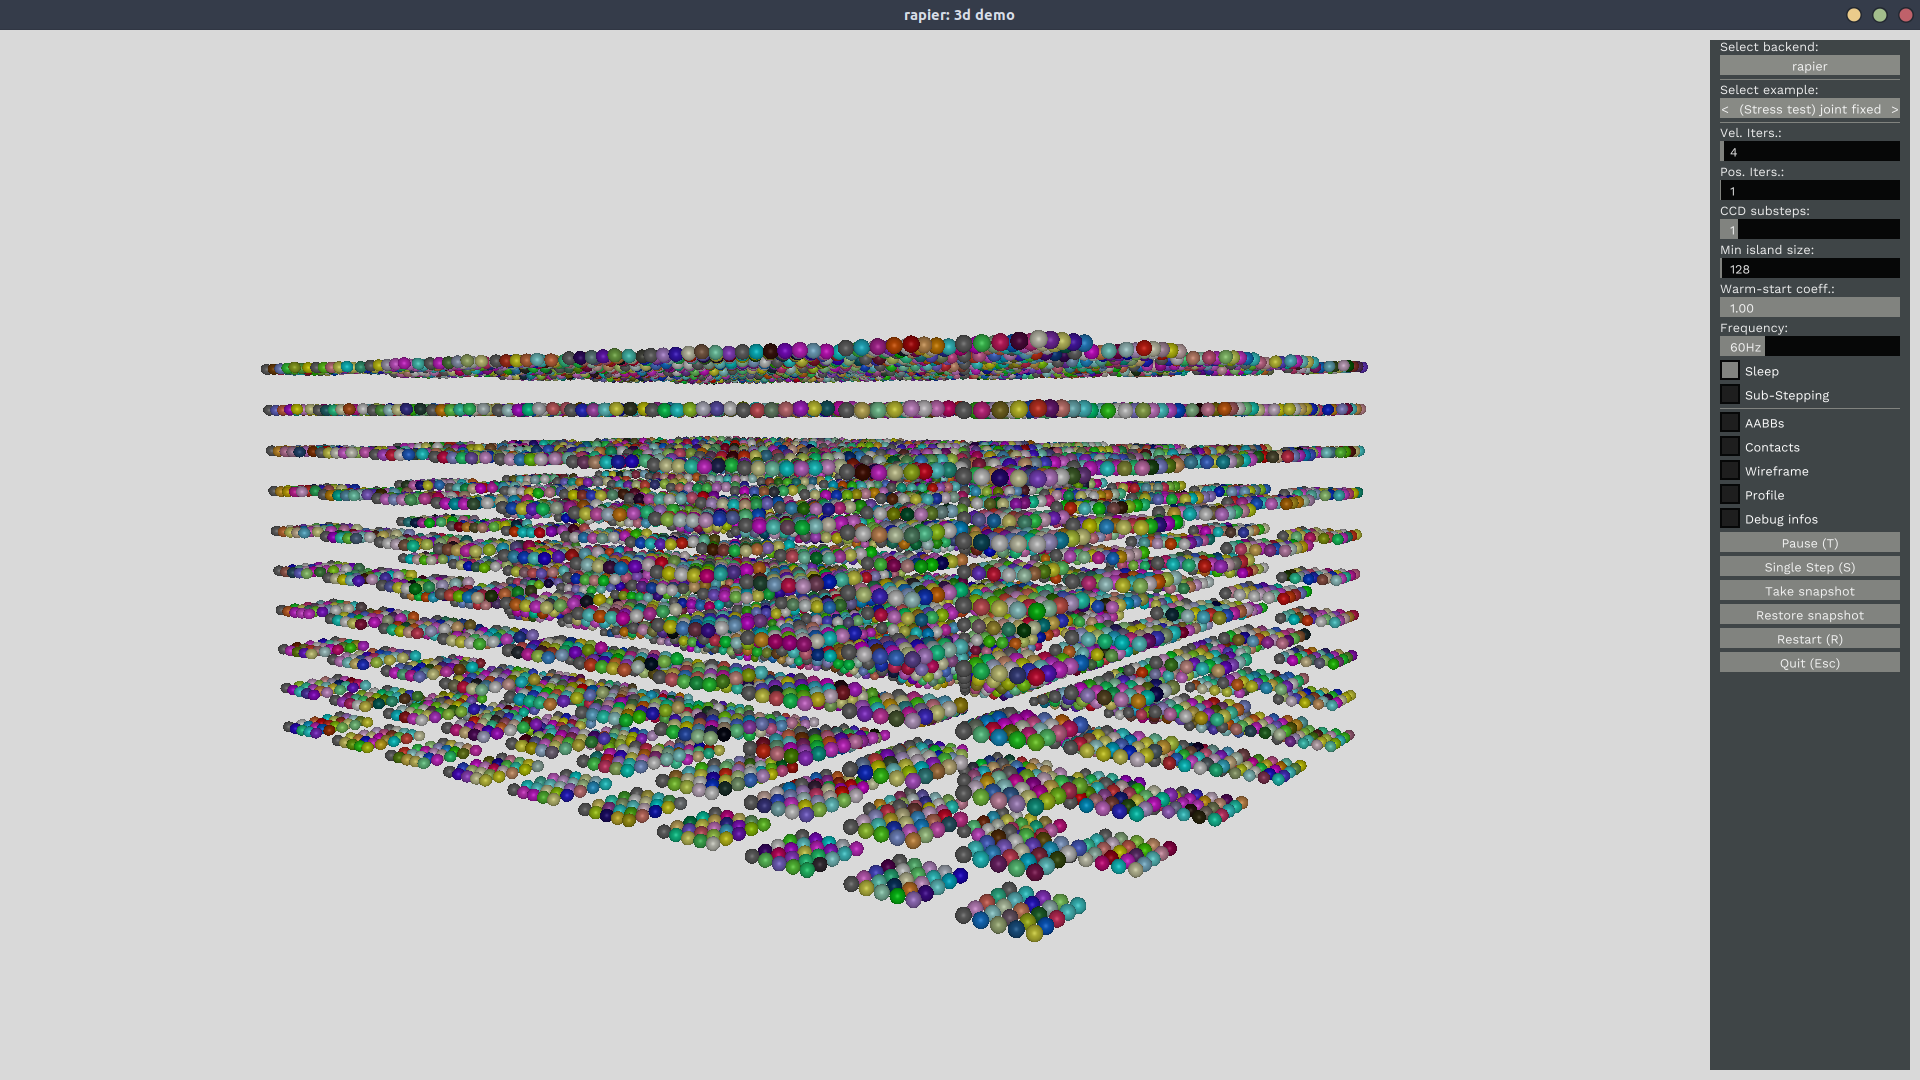1920x1080 pixels.
Task: Go to previous example with left arrow
Action: [x=1725, y=109]
